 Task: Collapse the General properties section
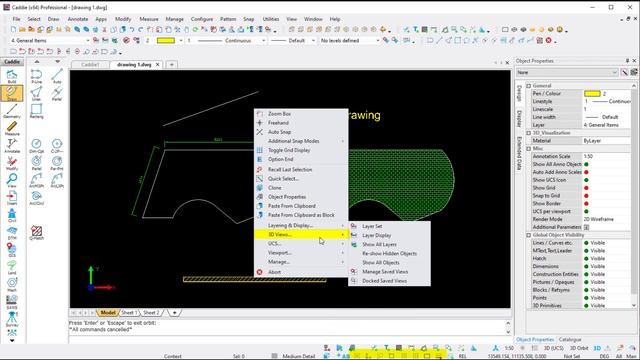(x=529, y=86)
